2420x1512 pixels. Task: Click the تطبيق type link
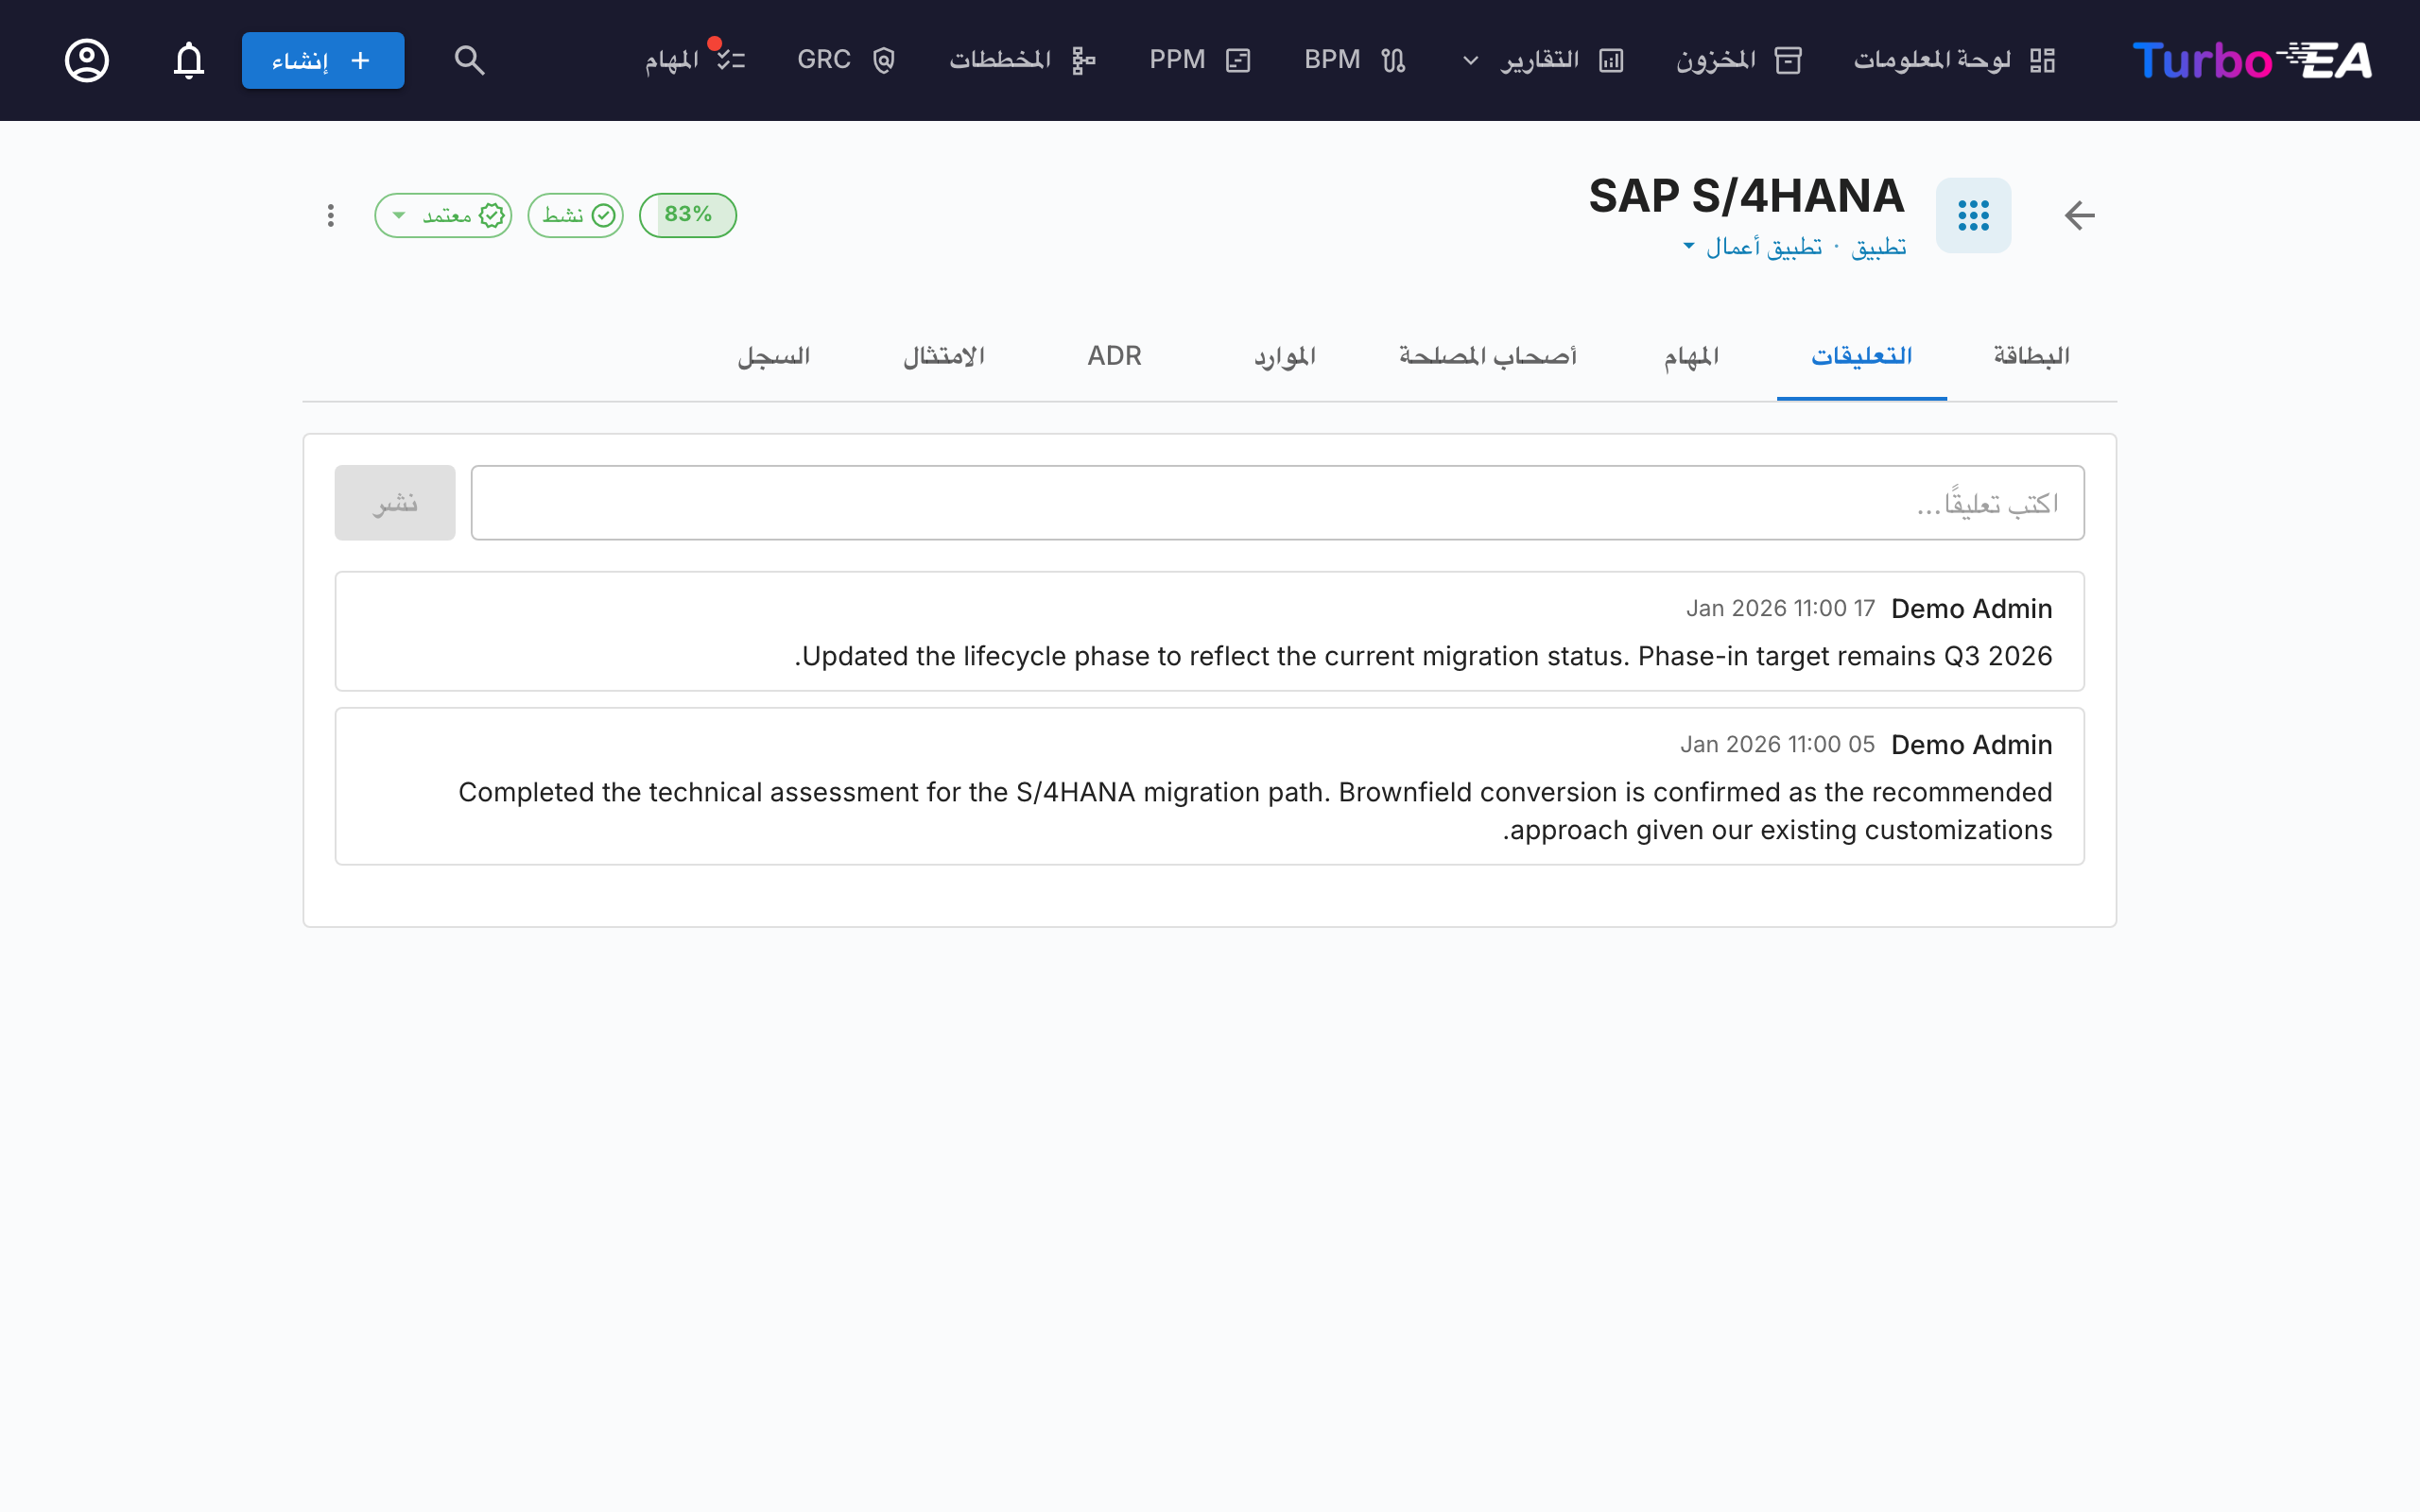[x=1879, y=246]
